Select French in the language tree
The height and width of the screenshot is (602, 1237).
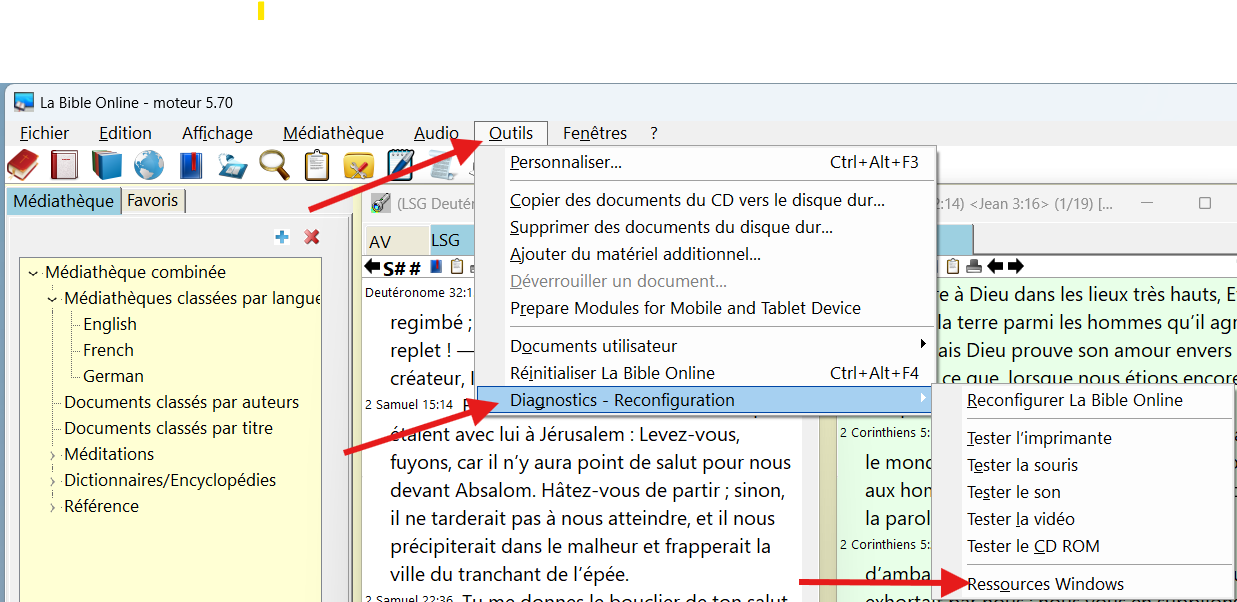click(108, 350)
